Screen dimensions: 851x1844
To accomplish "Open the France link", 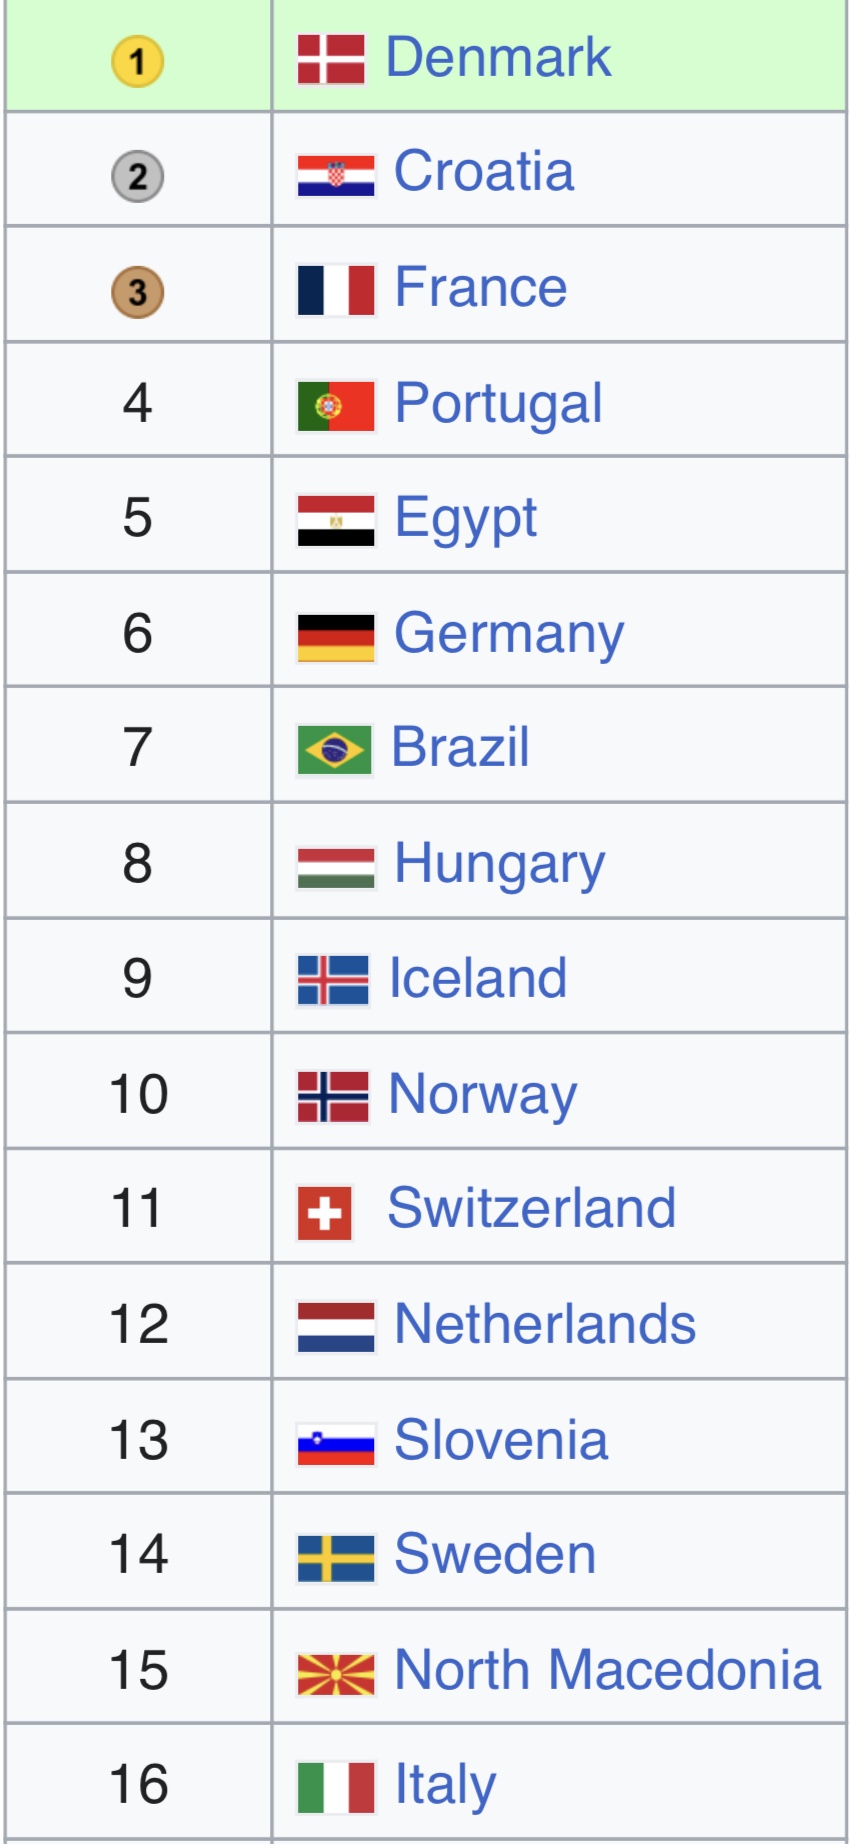I will tap(481, 288).
